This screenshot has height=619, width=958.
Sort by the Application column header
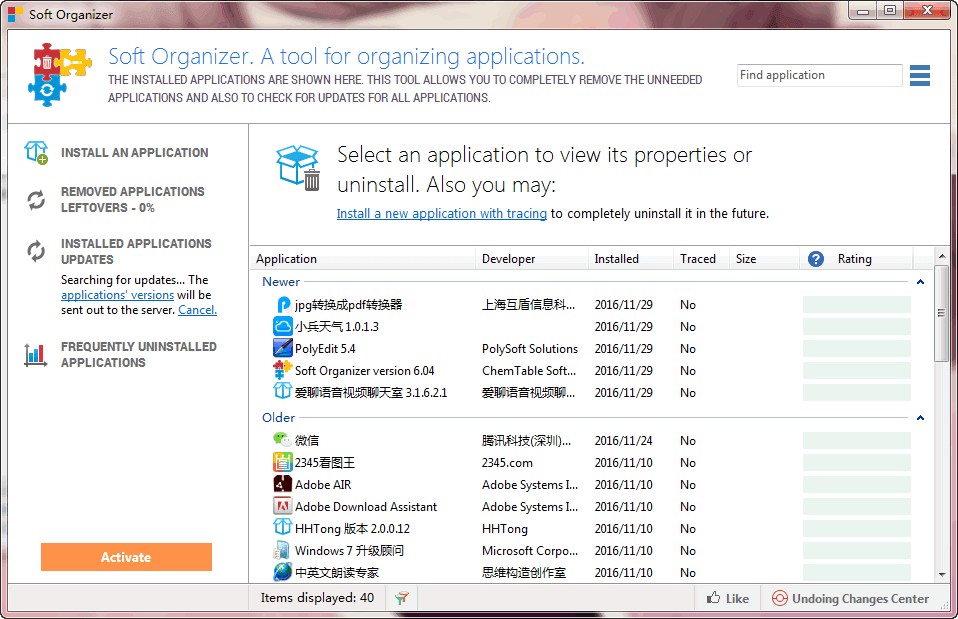pos(363,259)
